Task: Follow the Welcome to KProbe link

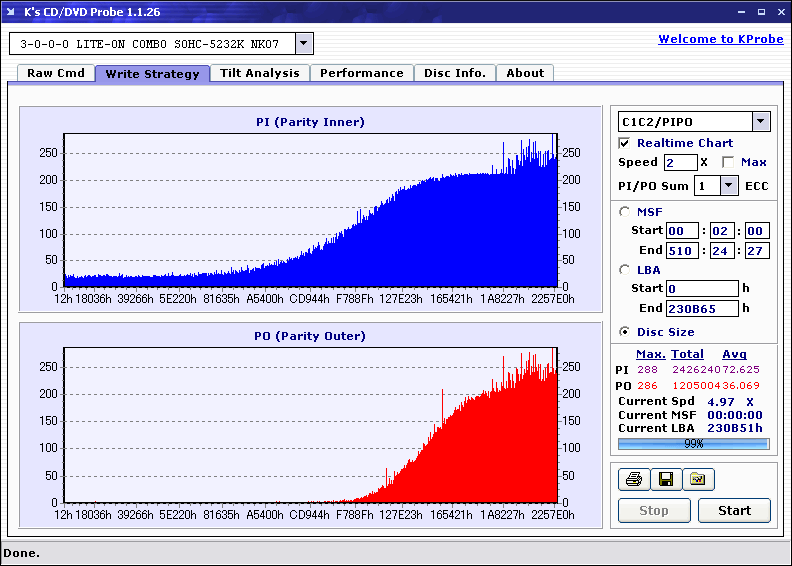Action: pos(721,39)
